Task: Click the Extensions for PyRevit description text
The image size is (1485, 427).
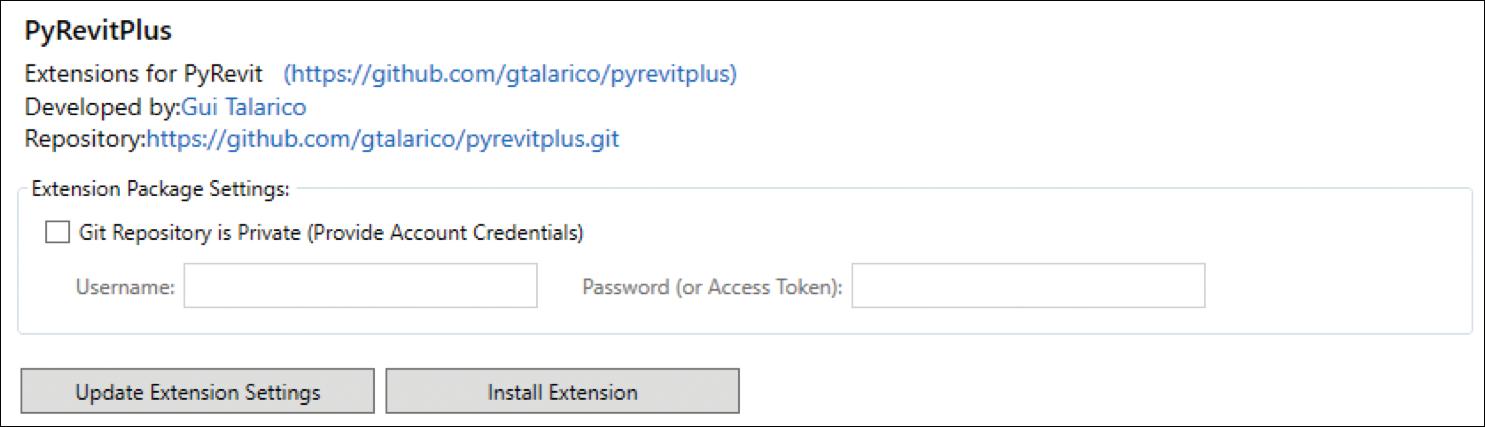Action: click(x=143, y=74)
